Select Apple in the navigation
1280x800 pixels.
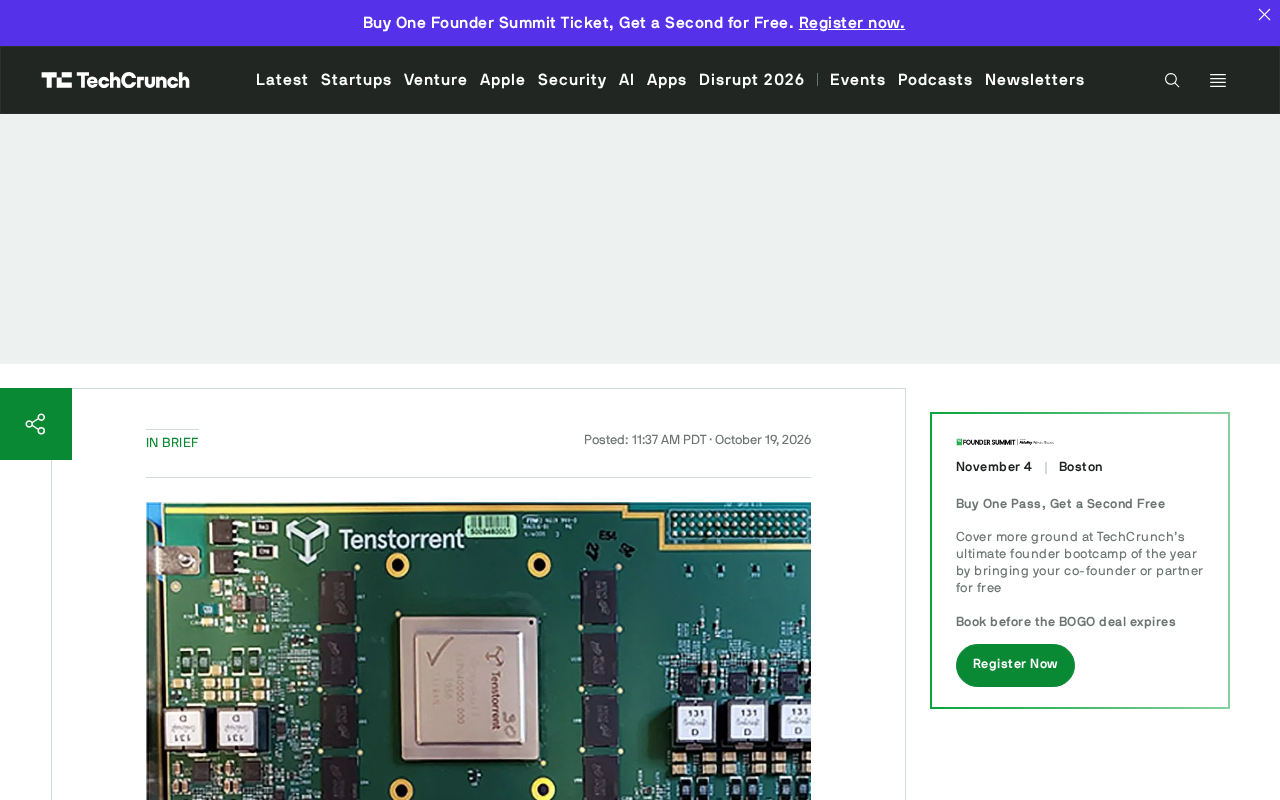click(503, 80)
